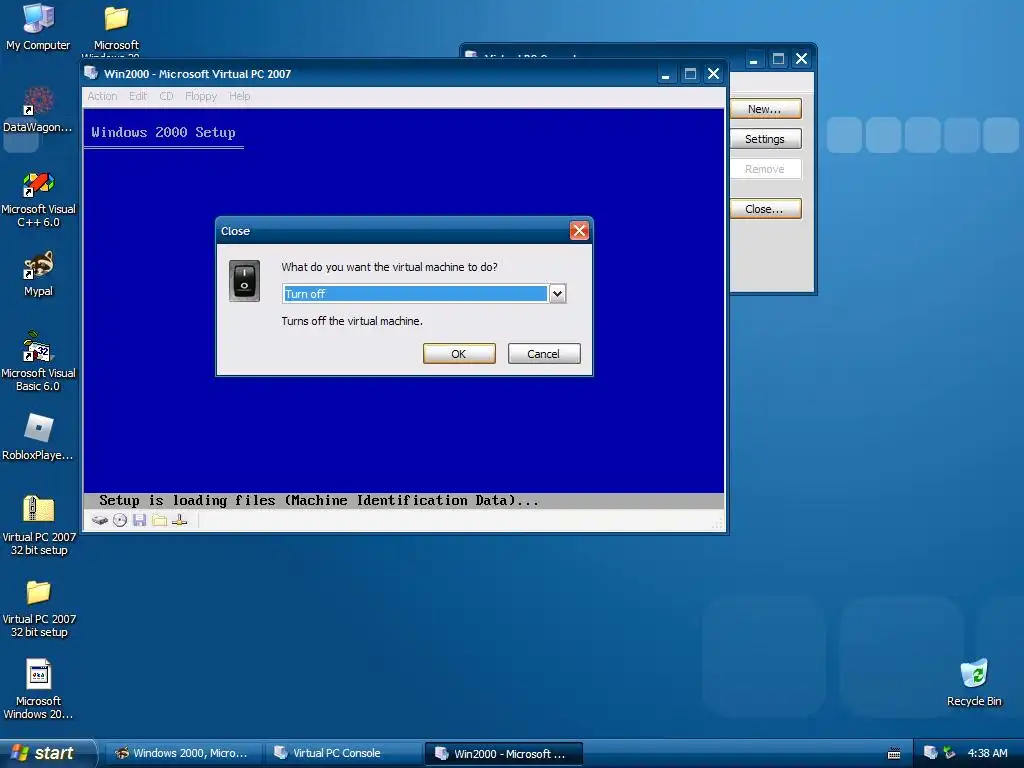
Task: Click 'Turns off the virtual machine.' description
Action: 352,321
